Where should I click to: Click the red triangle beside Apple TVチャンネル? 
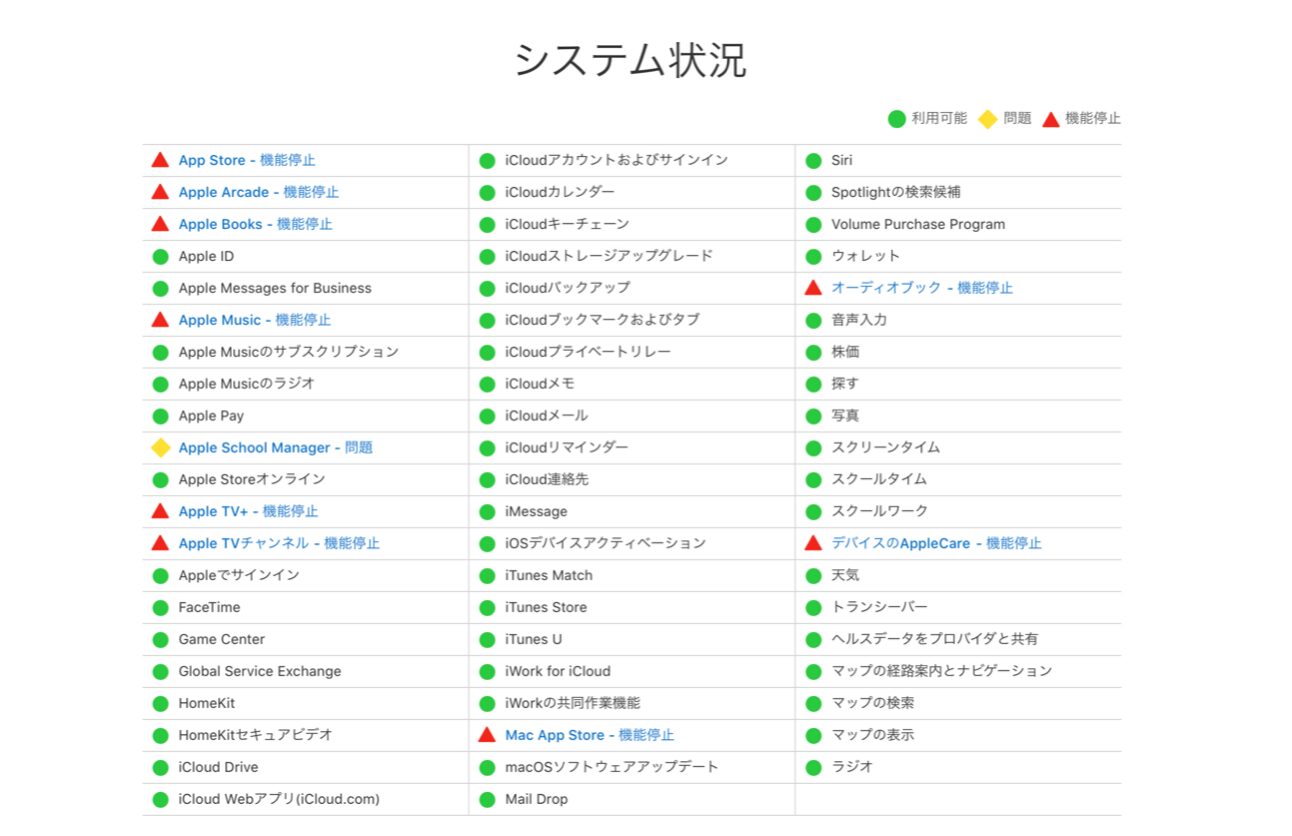click(x=160, y=543)
